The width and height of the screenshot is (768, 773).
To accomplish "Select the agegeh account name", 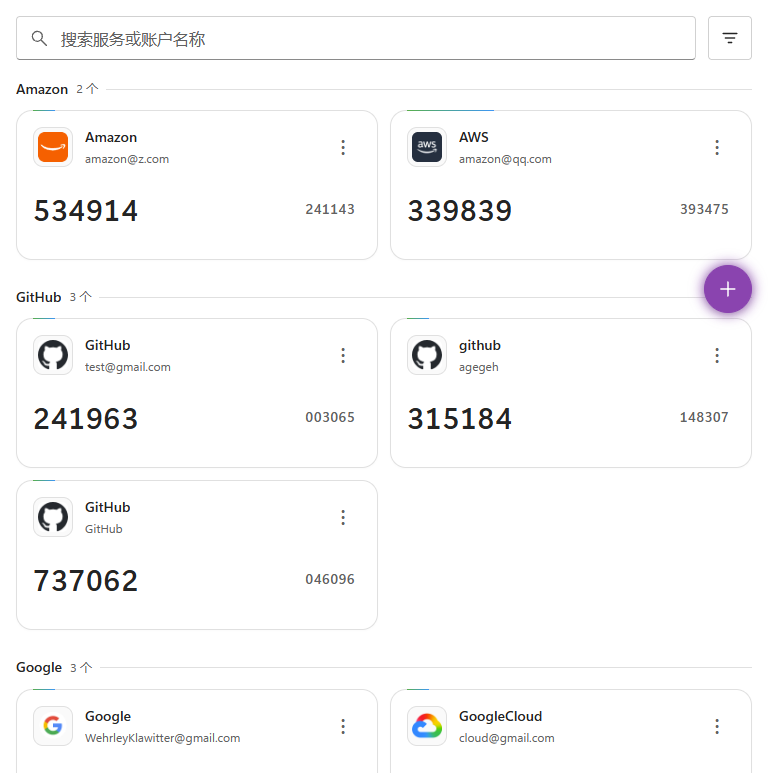I will click(x=478, y=367).
